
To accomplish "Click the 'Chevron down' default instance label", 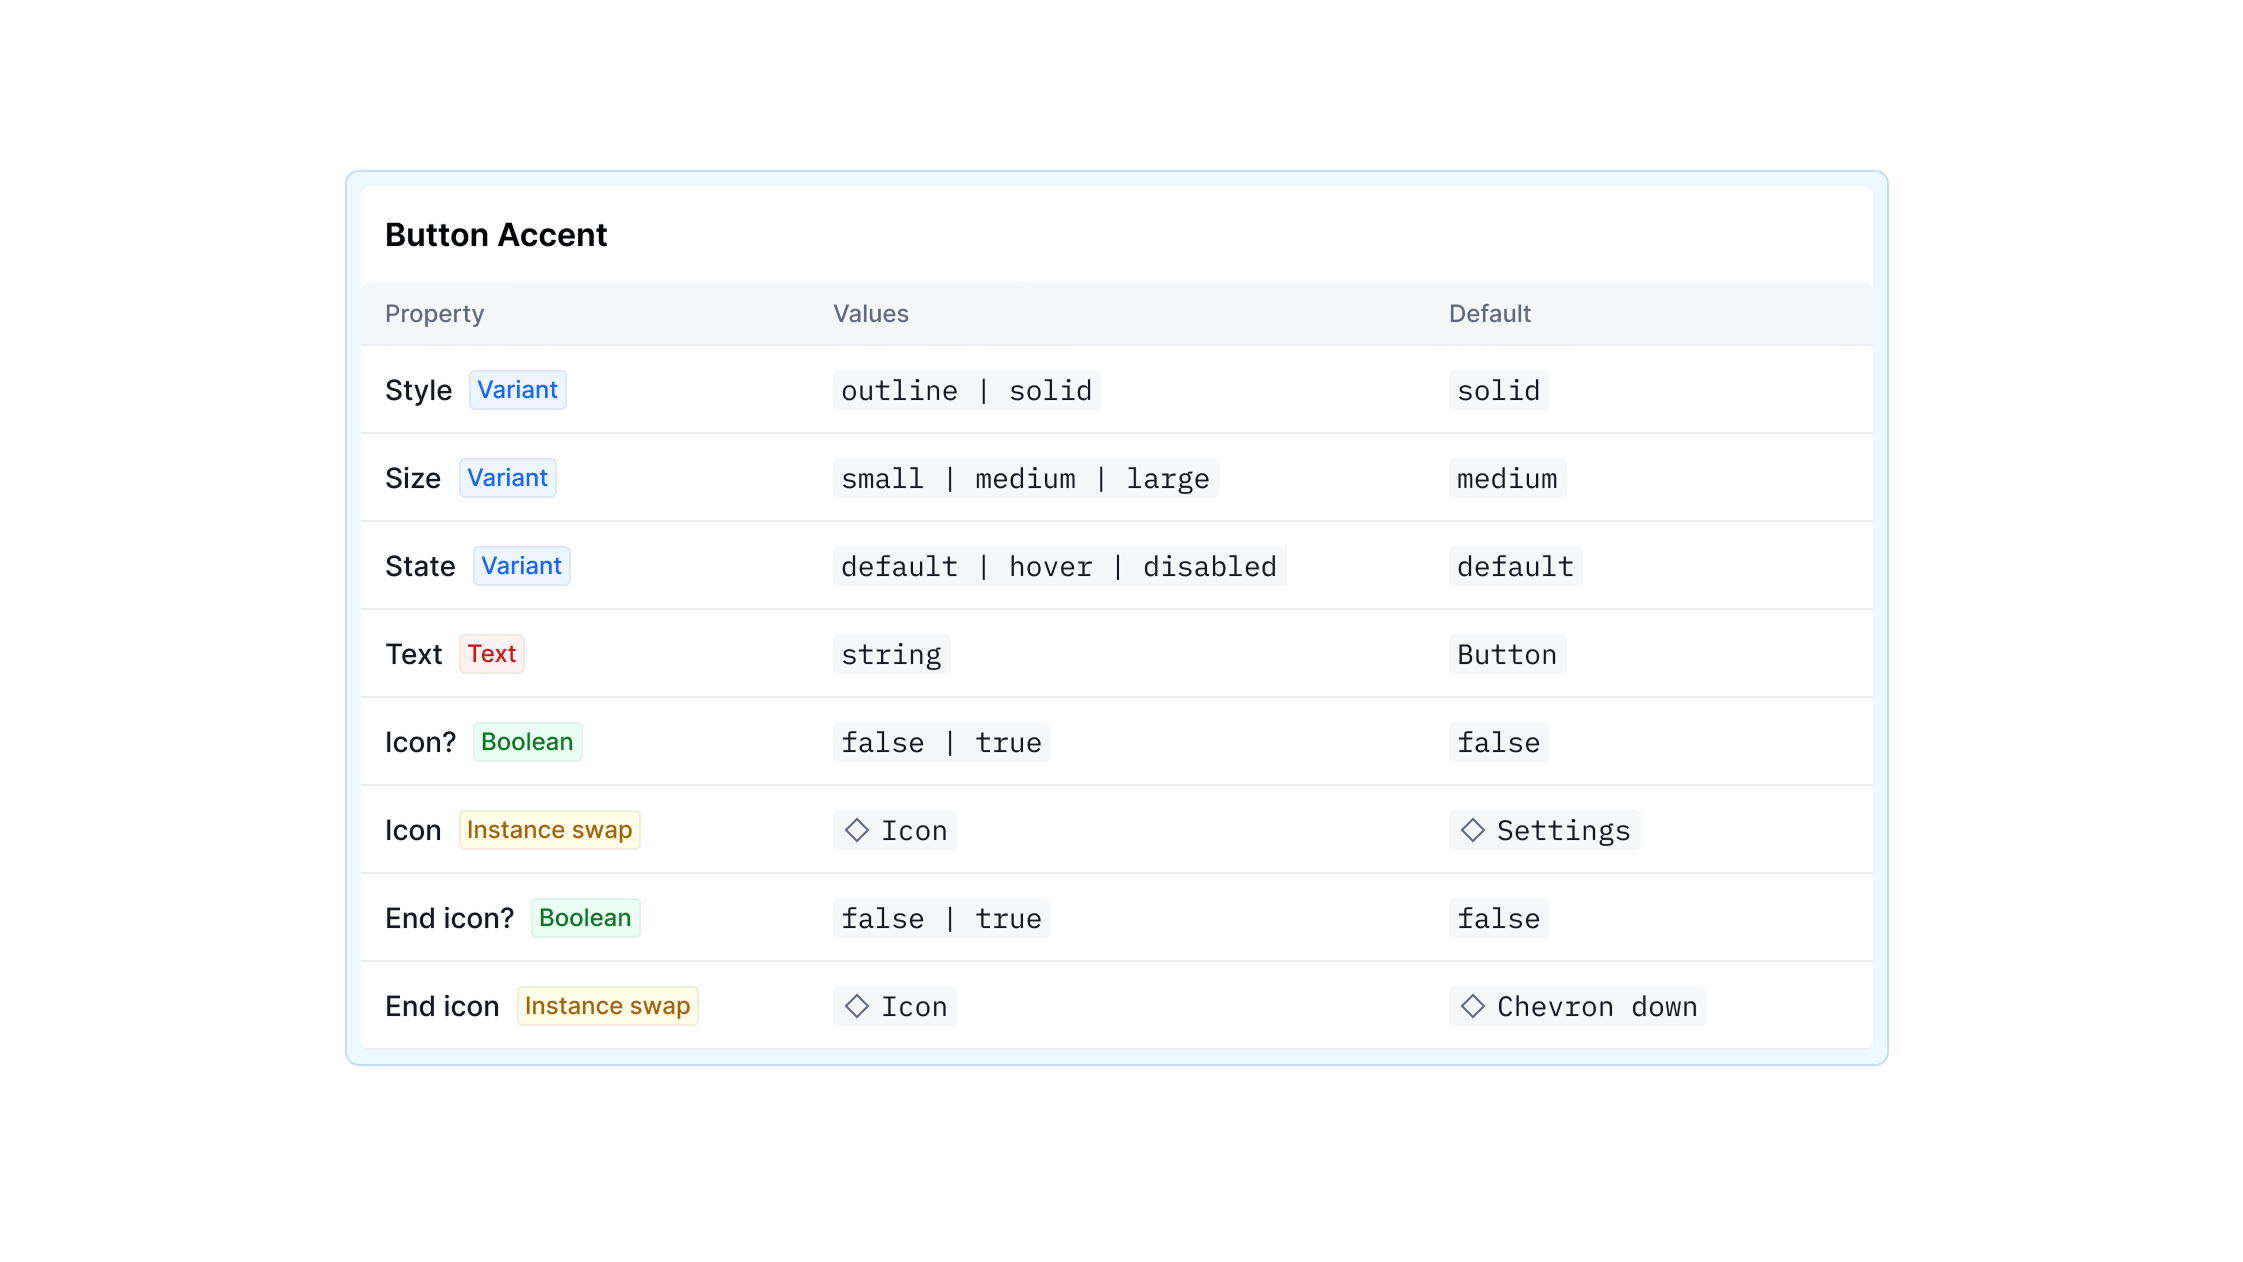I will pos(1597,1006).
